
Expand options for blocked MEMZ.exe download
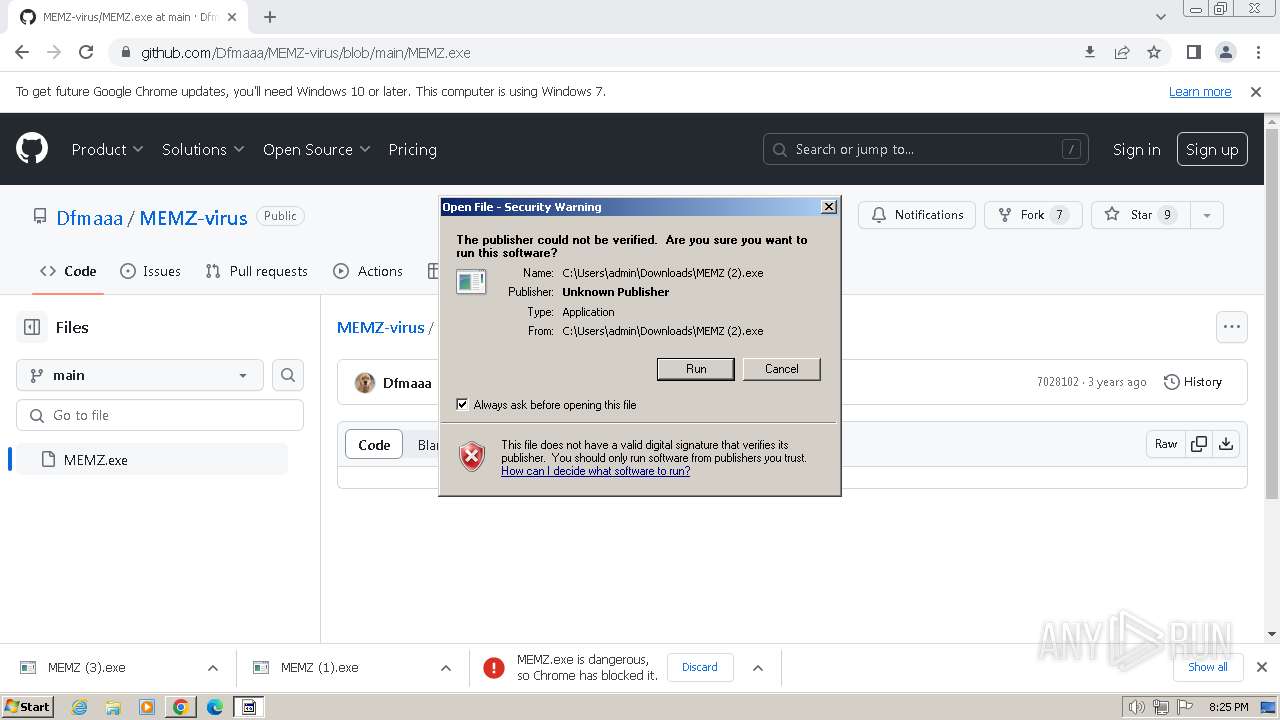pyautogui.click(x=758, y=668)
